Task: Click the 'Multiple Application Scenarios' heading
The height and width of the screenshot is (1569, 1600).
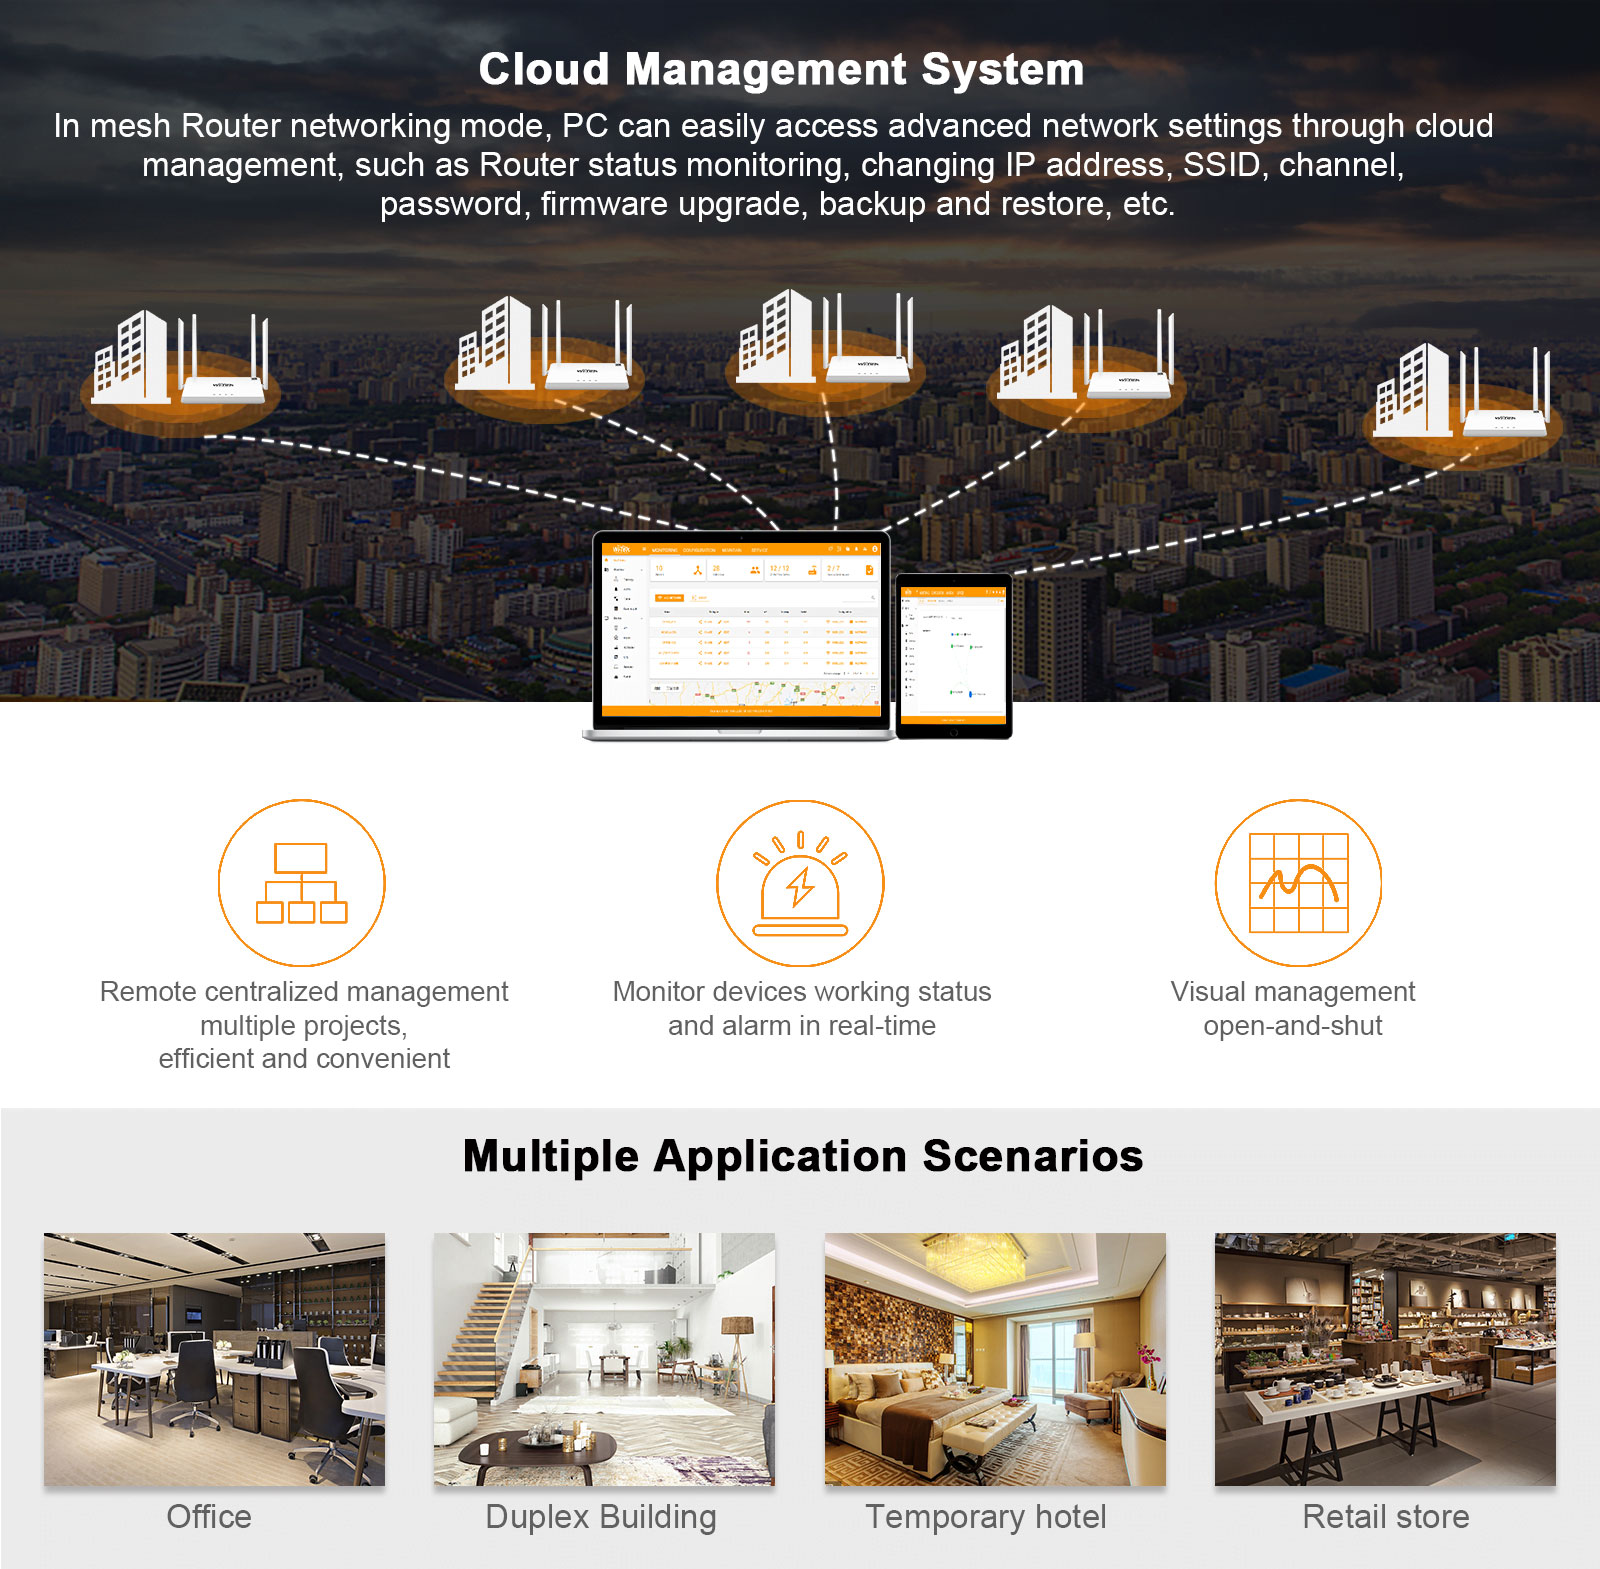Action: [803, 1156]
